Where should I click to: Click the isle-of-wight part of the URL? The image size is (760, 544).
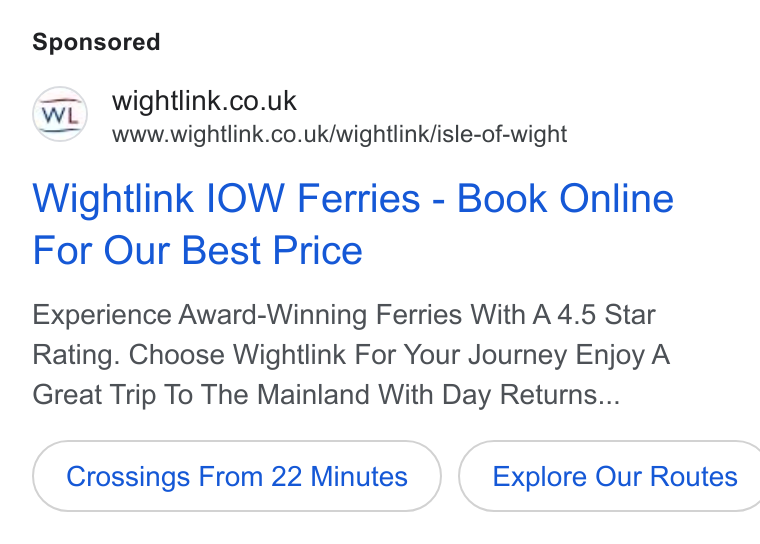pos(502,134)
